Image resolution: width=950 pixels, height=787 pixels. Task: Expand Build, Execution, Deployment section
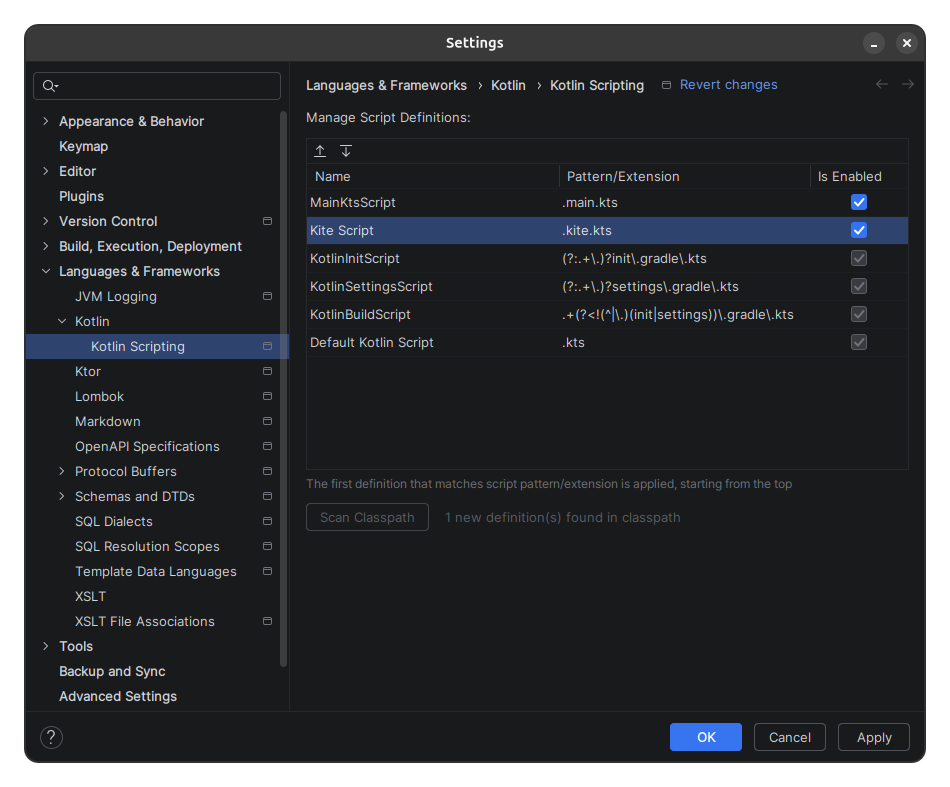click(x=46, y=246)
